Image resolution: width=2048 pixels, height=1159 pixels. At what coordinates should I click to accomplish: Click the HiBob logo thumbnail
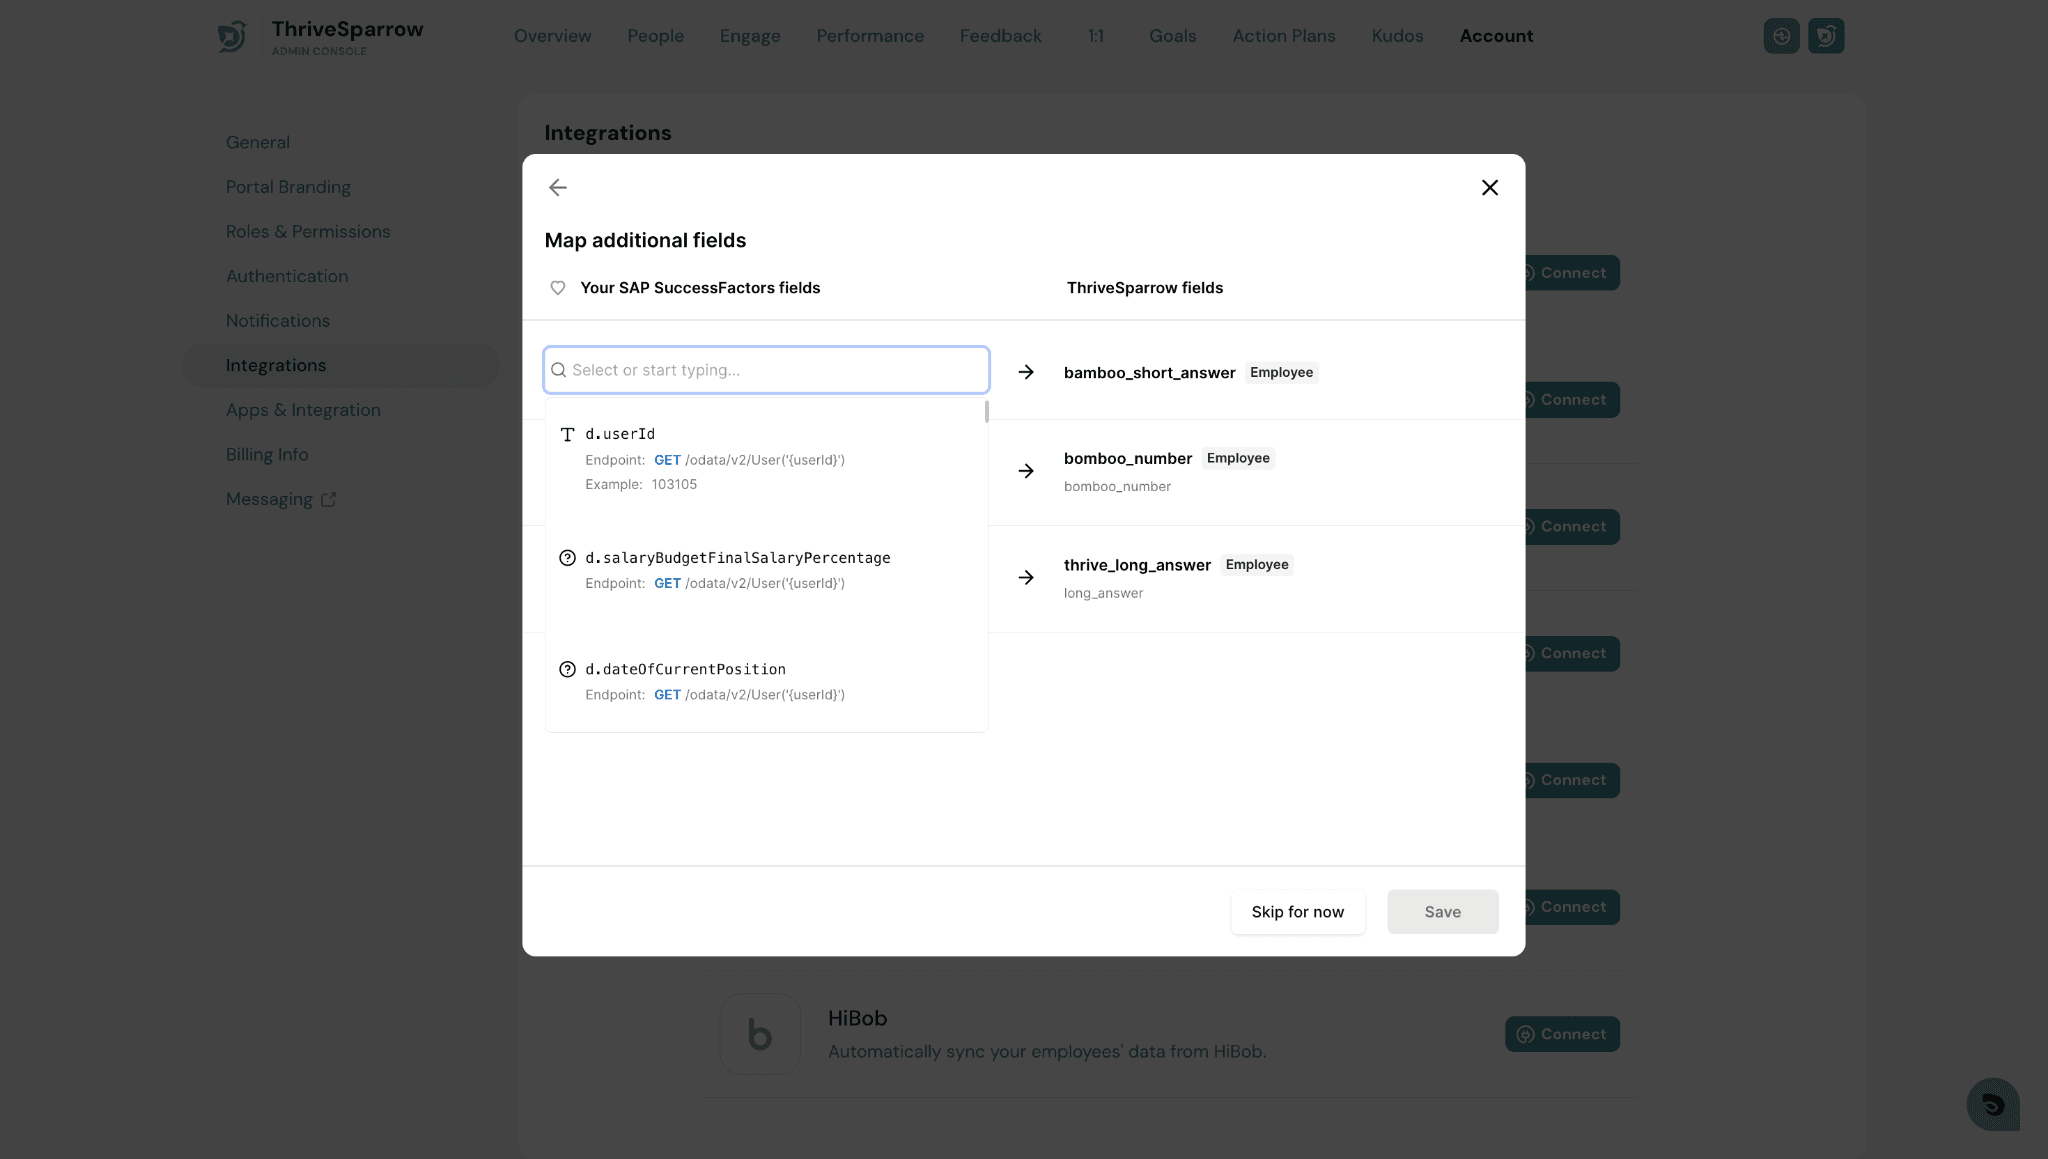pos(760,1034)
